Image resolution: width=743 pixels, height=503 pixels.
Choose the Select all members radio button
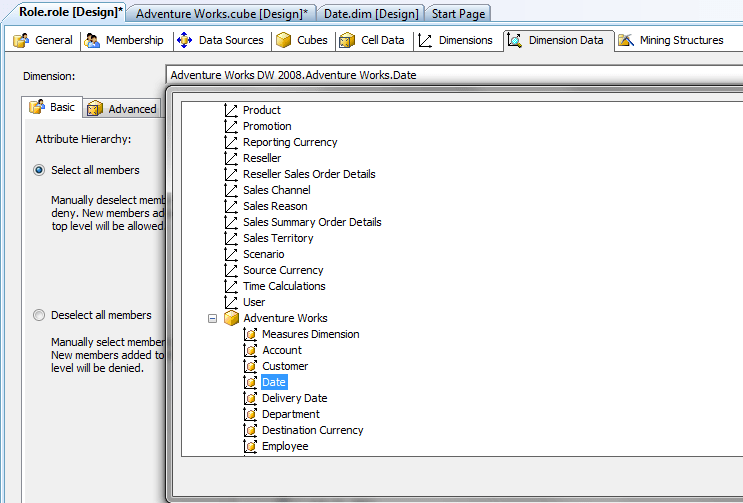click(x=39, y=170)
